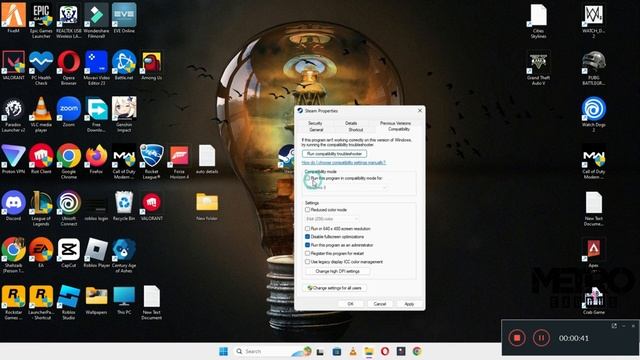Select the Grand Theft Auto V icon
640x360 pixels.
(x=538, y=68)
